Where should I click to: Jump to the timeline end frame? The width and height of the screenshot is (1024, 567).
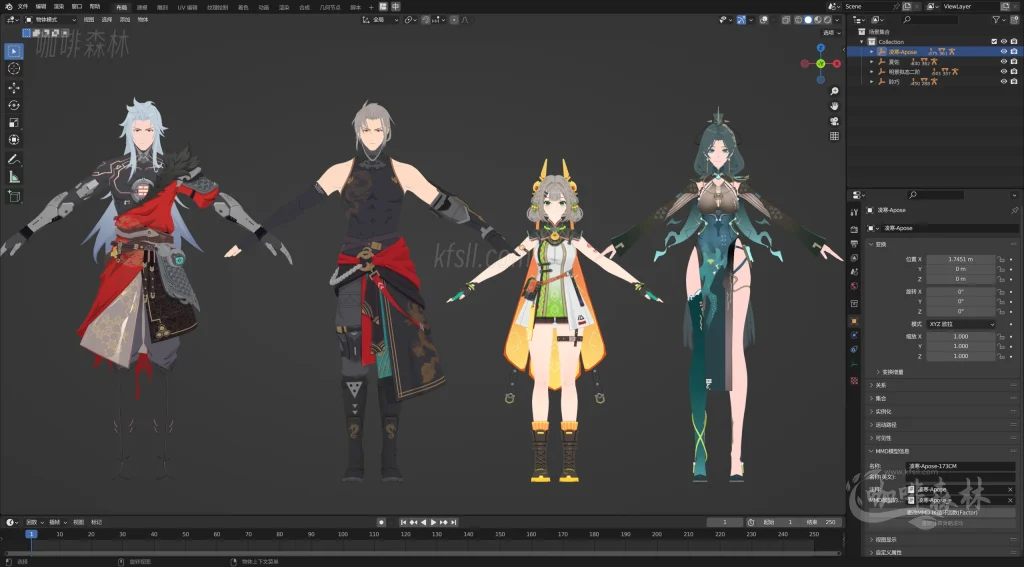point(453,523)
